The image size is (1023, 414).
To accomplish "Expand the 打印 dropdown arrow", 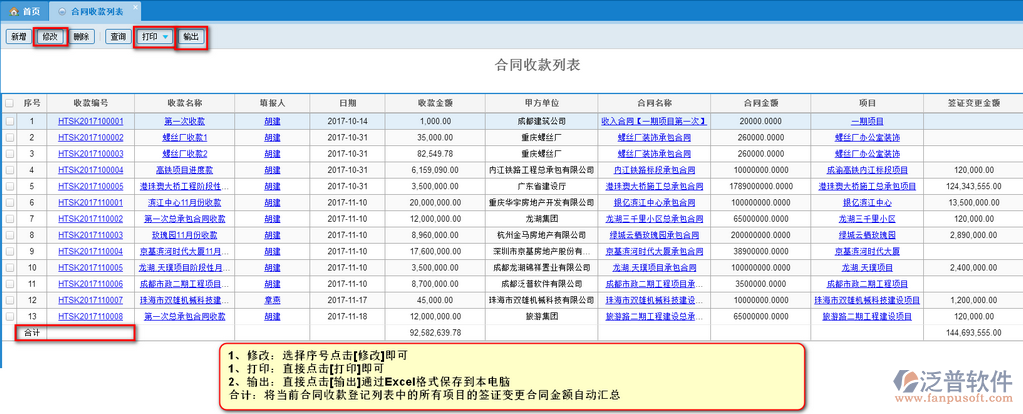I will pos(166,37).
